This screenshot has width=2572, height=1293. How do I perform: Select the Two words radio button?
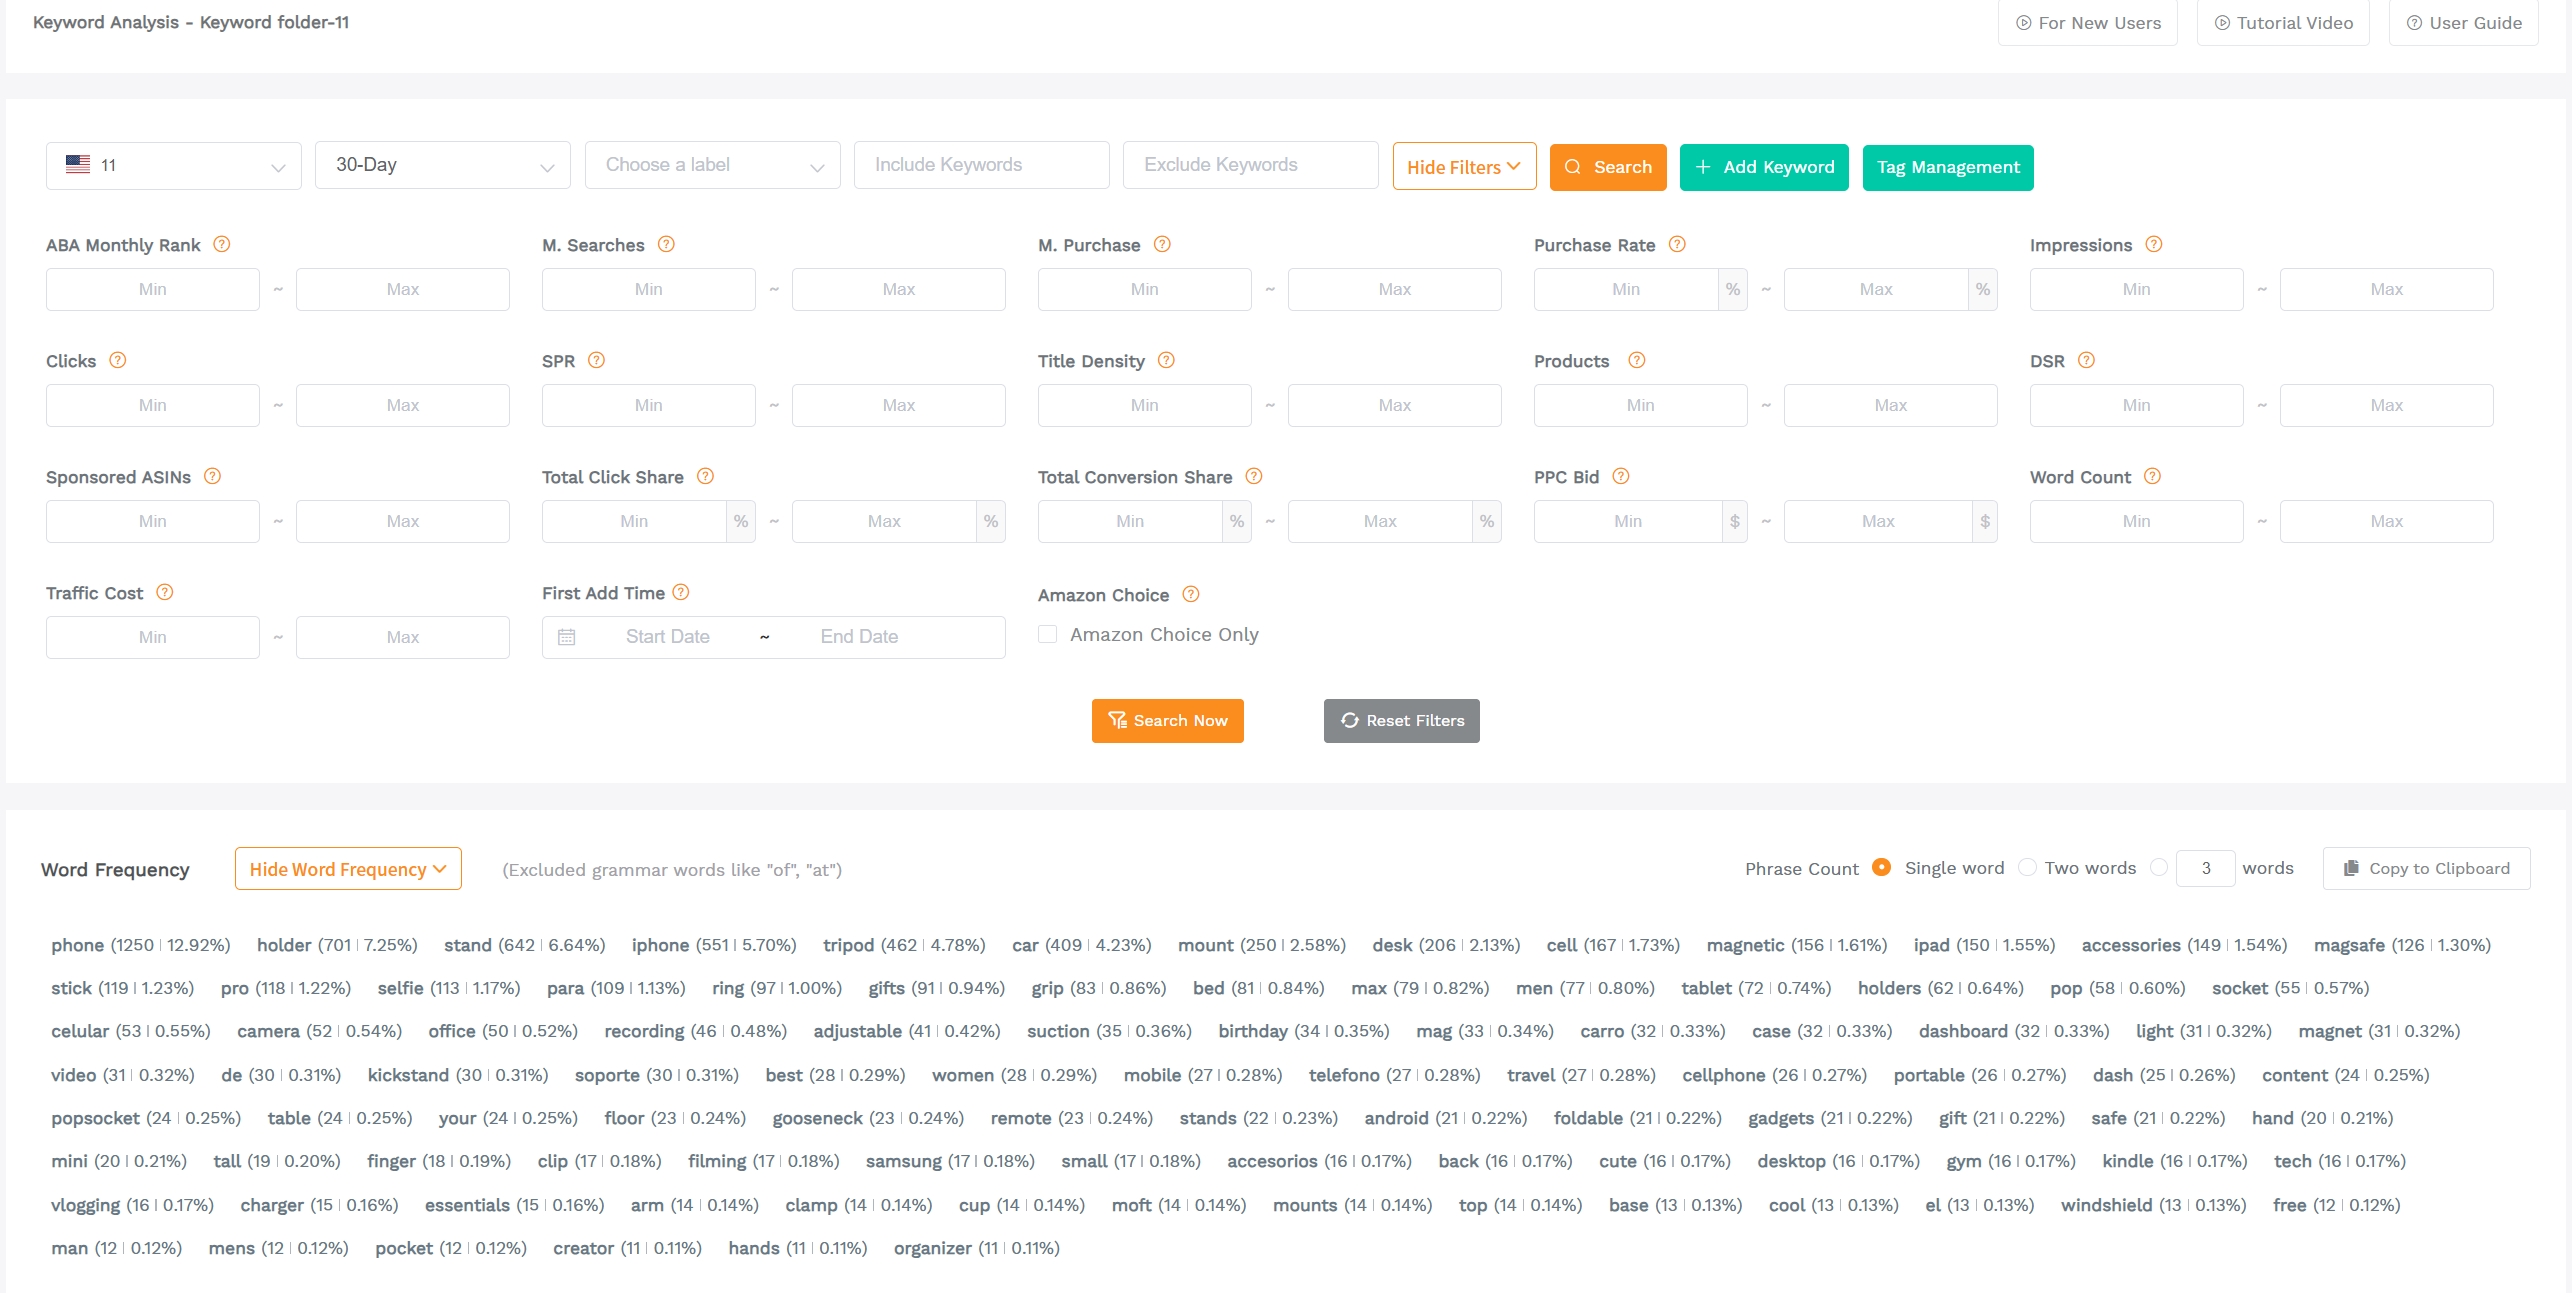point(2028,867)
